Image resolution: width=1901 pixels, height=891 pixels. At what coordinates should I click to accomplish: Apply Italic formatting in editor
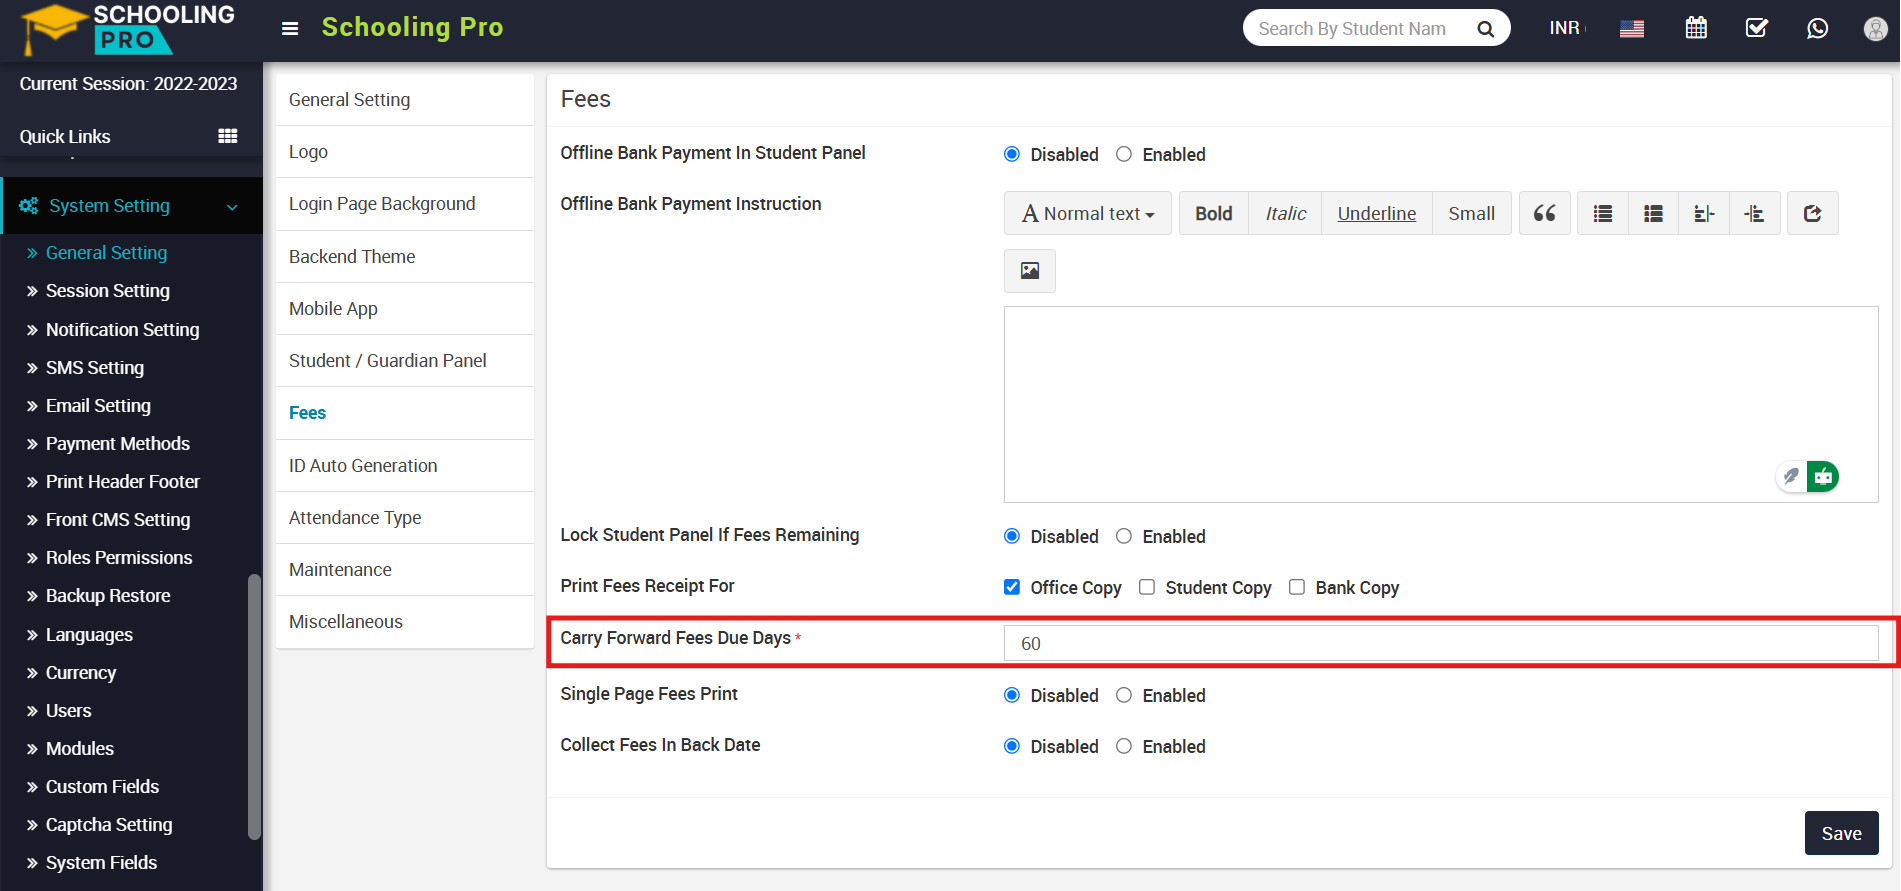pos(1285,213)
